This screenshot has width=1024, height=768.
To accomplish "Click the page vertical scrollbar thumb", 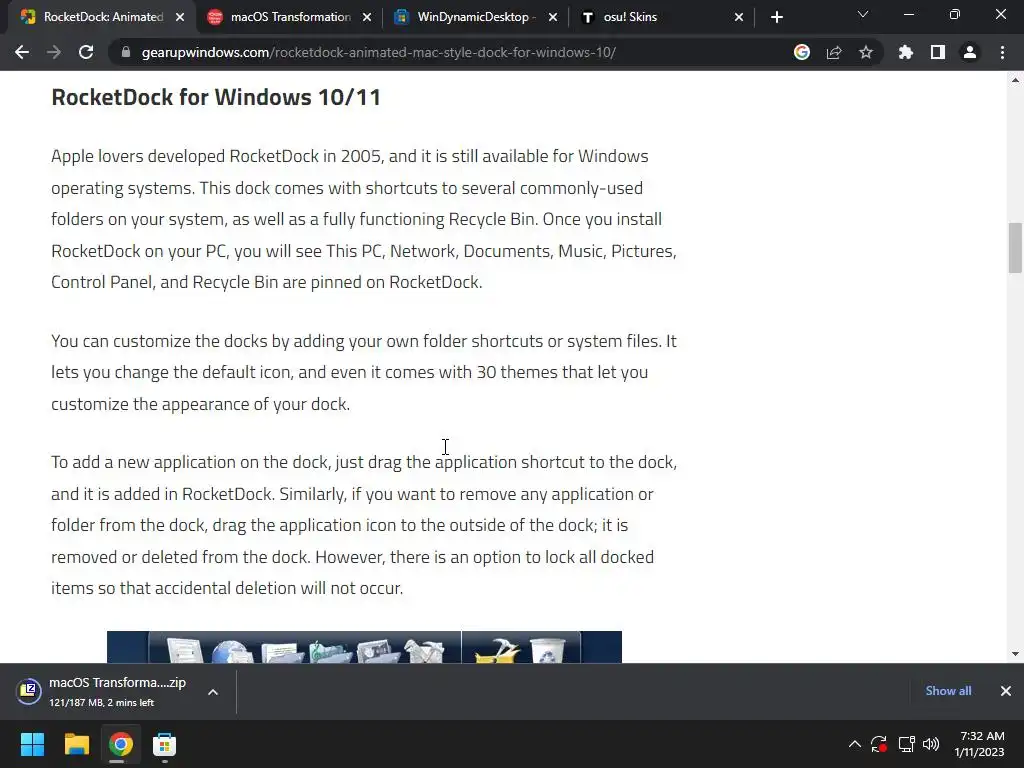I will 1015,248.
